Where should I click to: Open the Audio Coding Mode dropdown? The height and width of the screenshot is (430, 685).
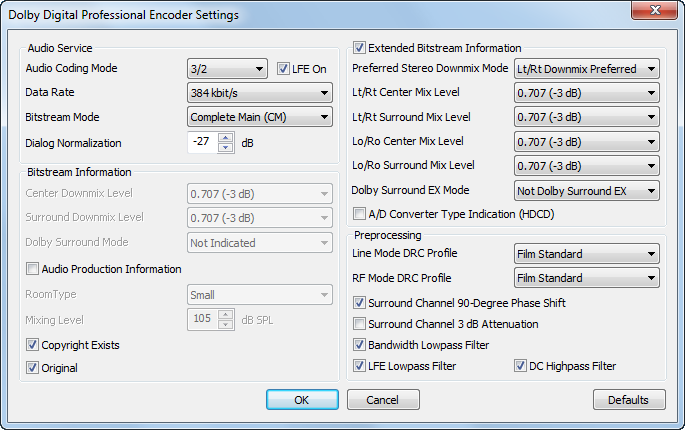(227, 69)
